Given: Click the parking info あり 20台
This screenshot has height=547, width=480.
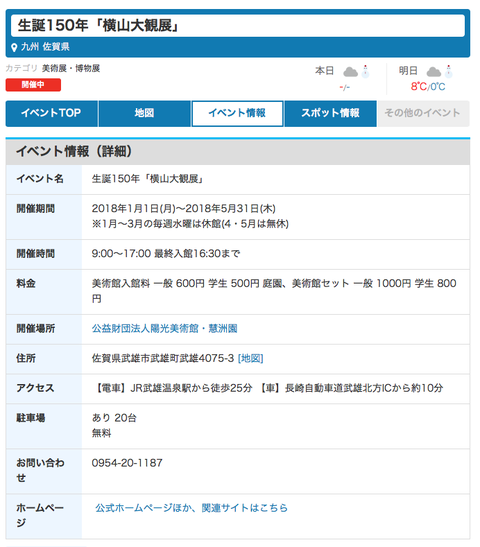Looking at the screenshot, I should [x=114, y=418].
